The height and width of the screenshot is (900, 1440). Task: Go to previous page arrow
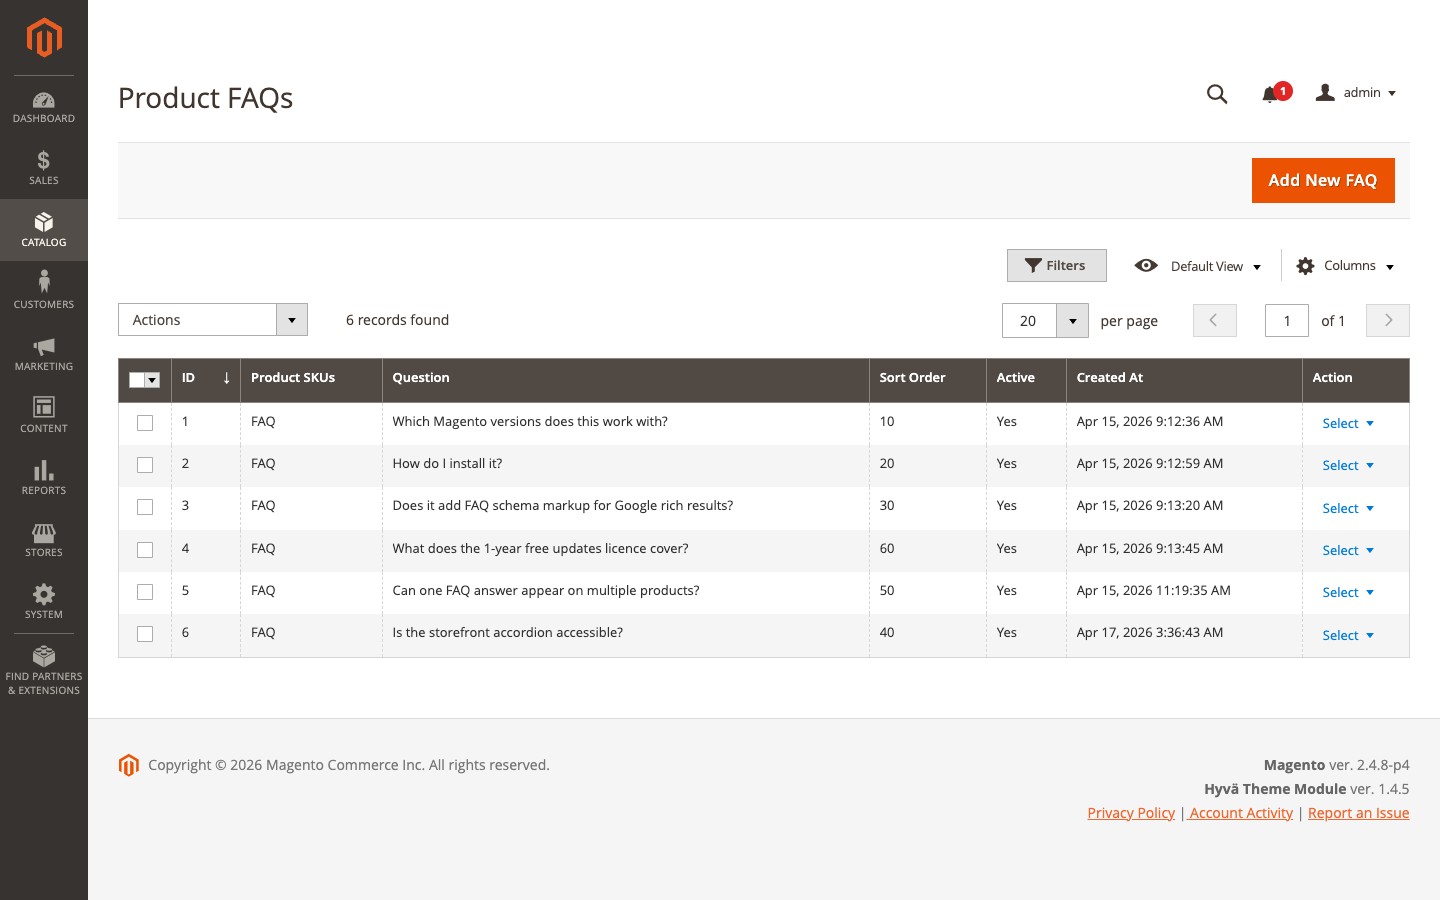(1214, 320)
